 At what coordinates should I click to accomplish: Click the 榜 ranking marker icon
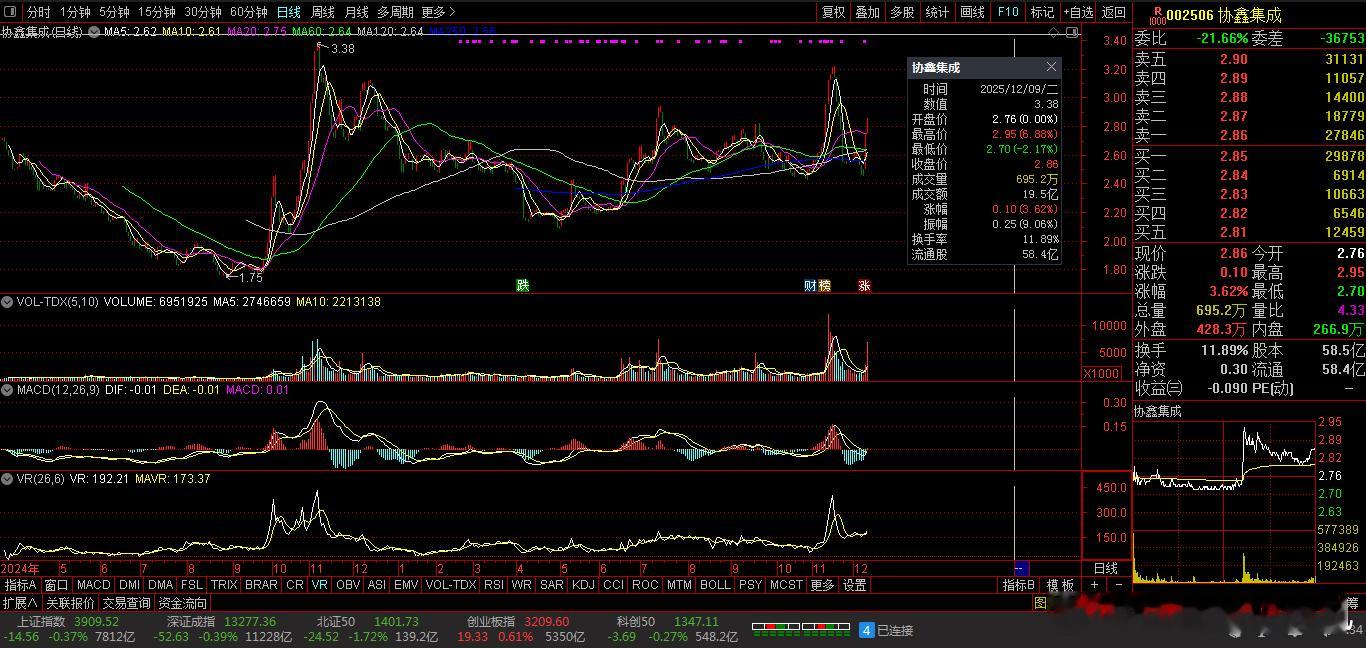[x=824, y=285]
